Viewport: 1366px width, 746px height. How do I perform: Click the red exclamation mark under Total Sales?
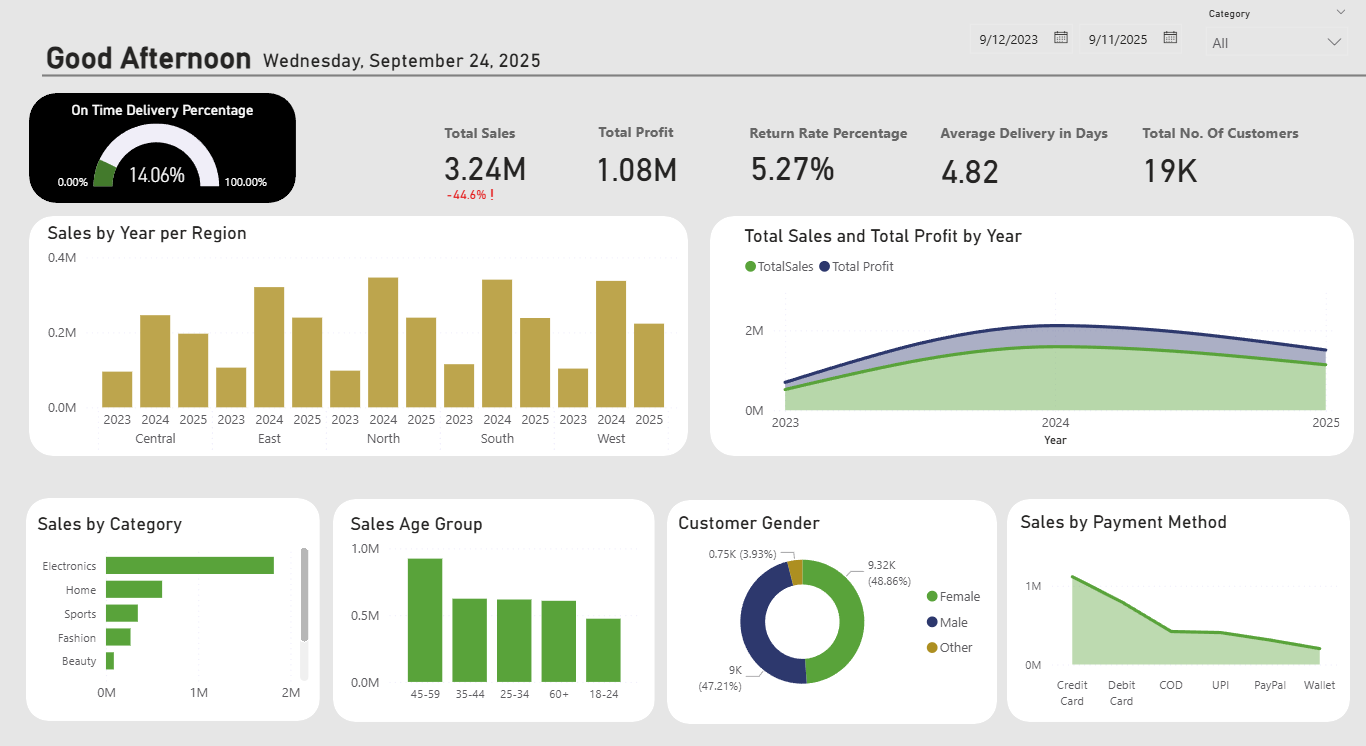point(492,194)
